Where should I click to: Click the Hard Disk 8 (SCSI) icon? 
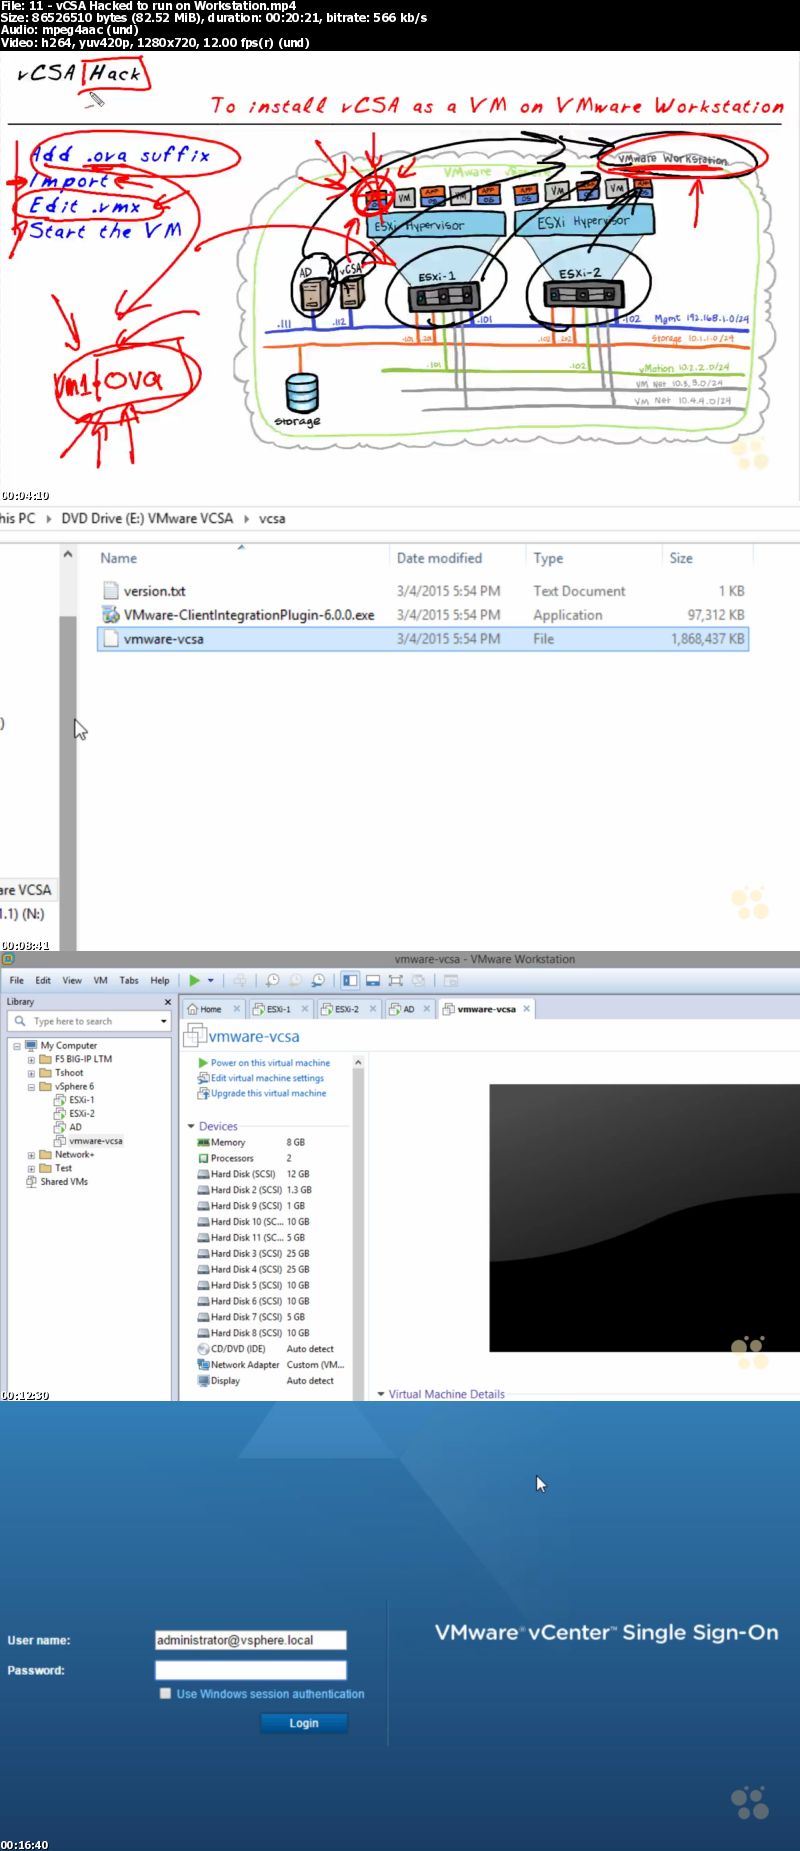tap(203, 1333)
